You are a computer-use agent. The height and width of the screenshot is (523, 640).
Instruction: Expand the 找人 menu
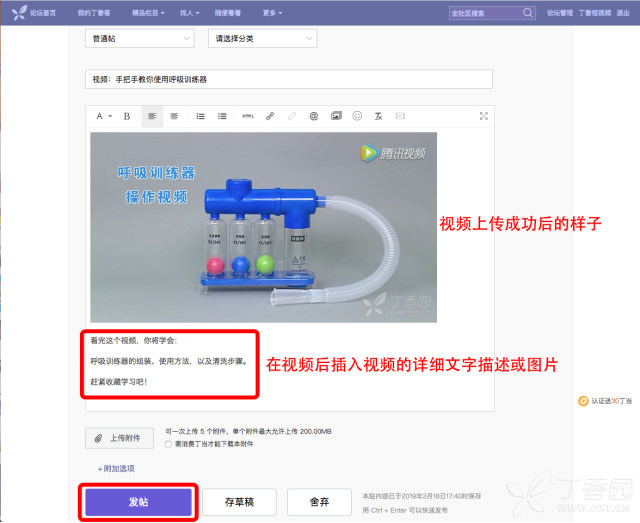pyautogui.click(x=190, y=13)
